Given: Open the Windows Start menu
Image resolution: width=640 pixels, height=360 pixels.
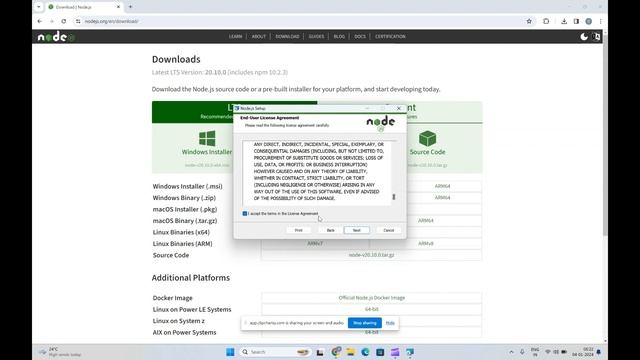Looking at the screenshot, I should 230,352.
